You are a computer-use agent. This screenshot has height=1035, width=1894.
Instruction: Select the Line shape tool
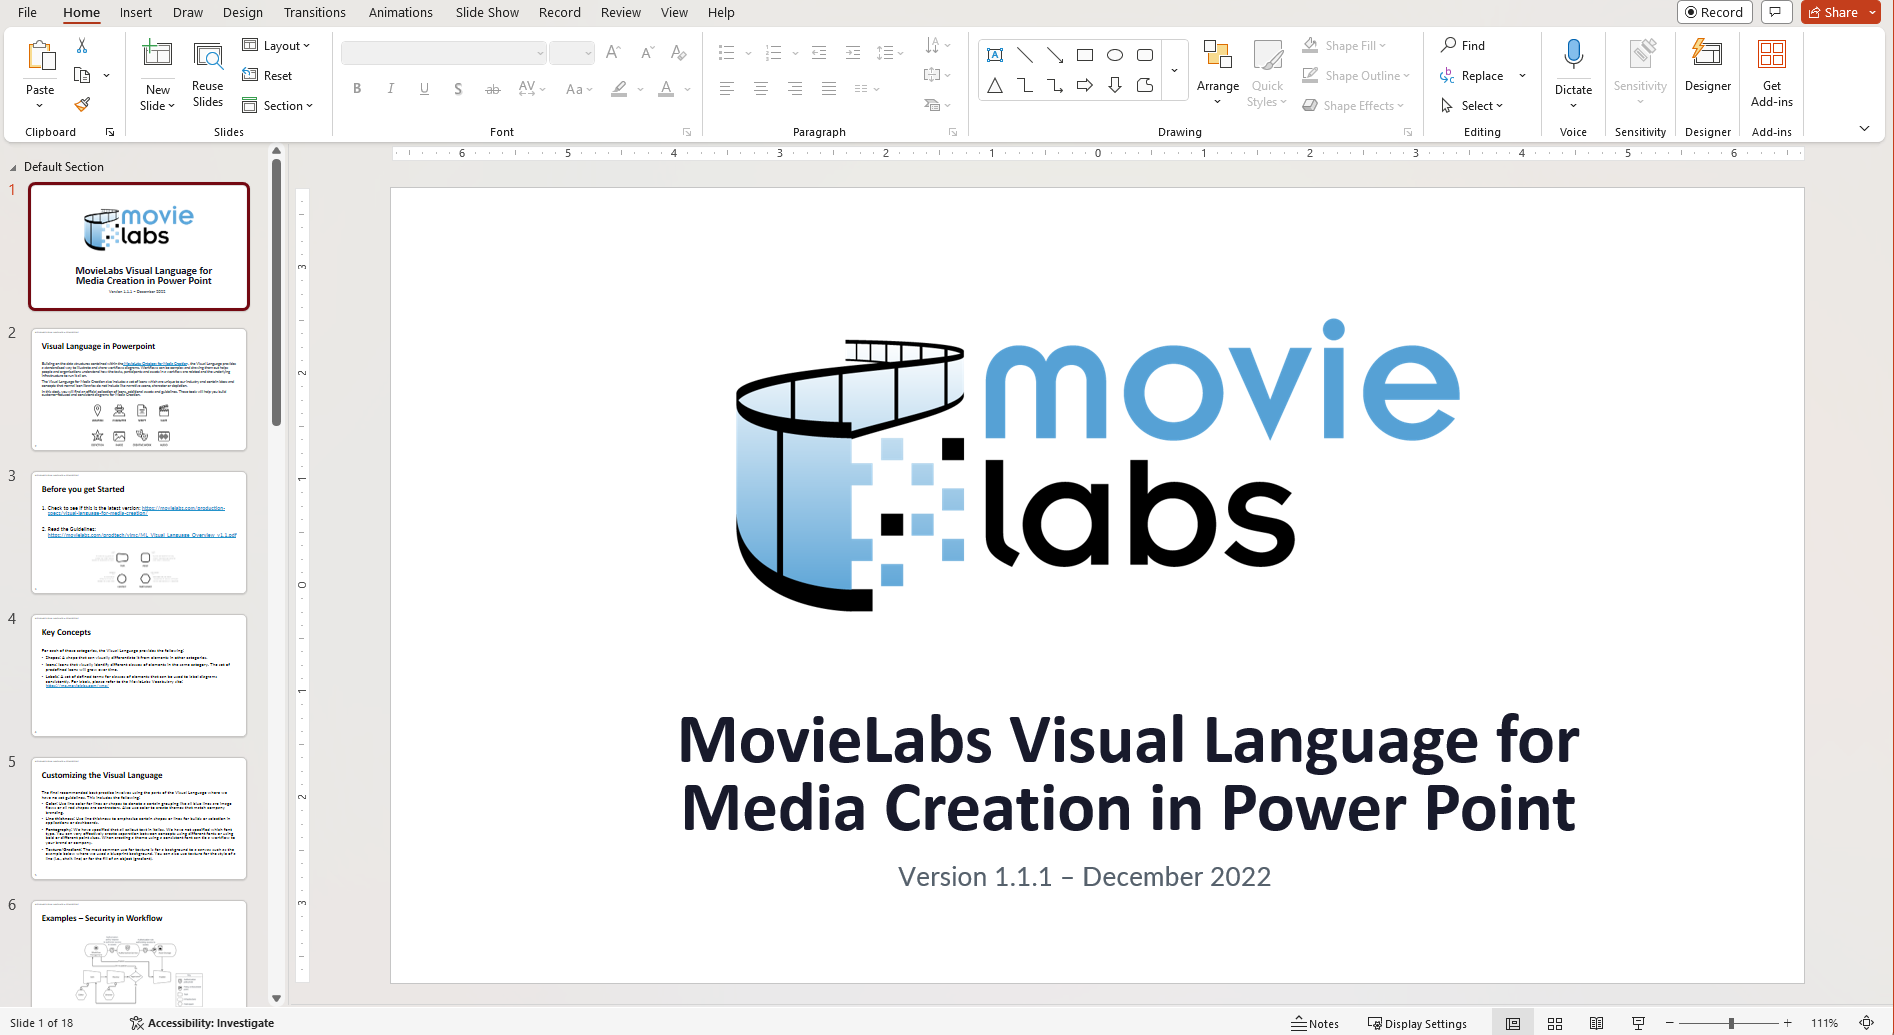click(x=1025, y=55)
